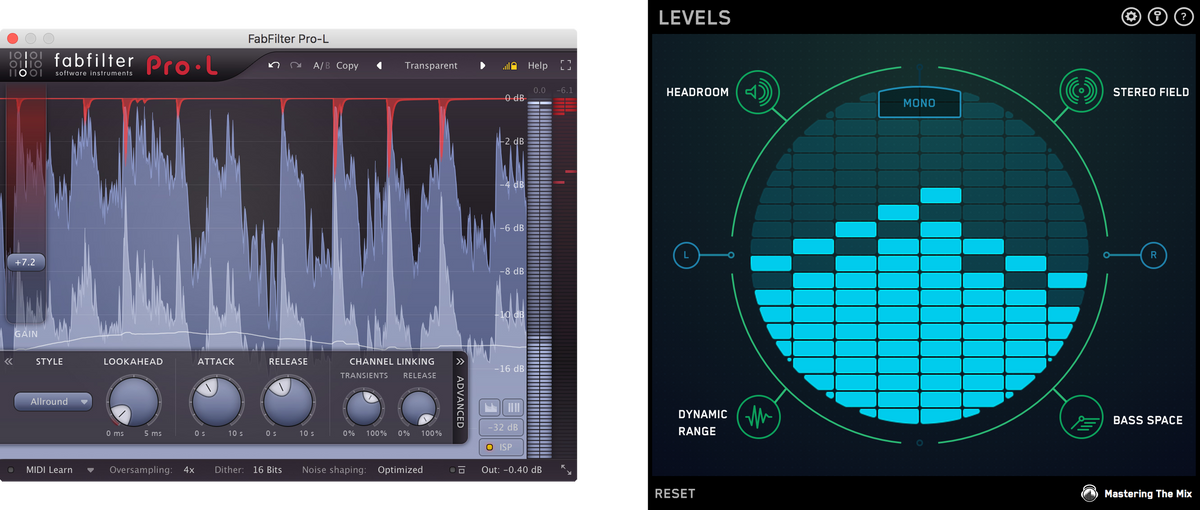Click the channel linking Release knob

(x=419, y=408)
